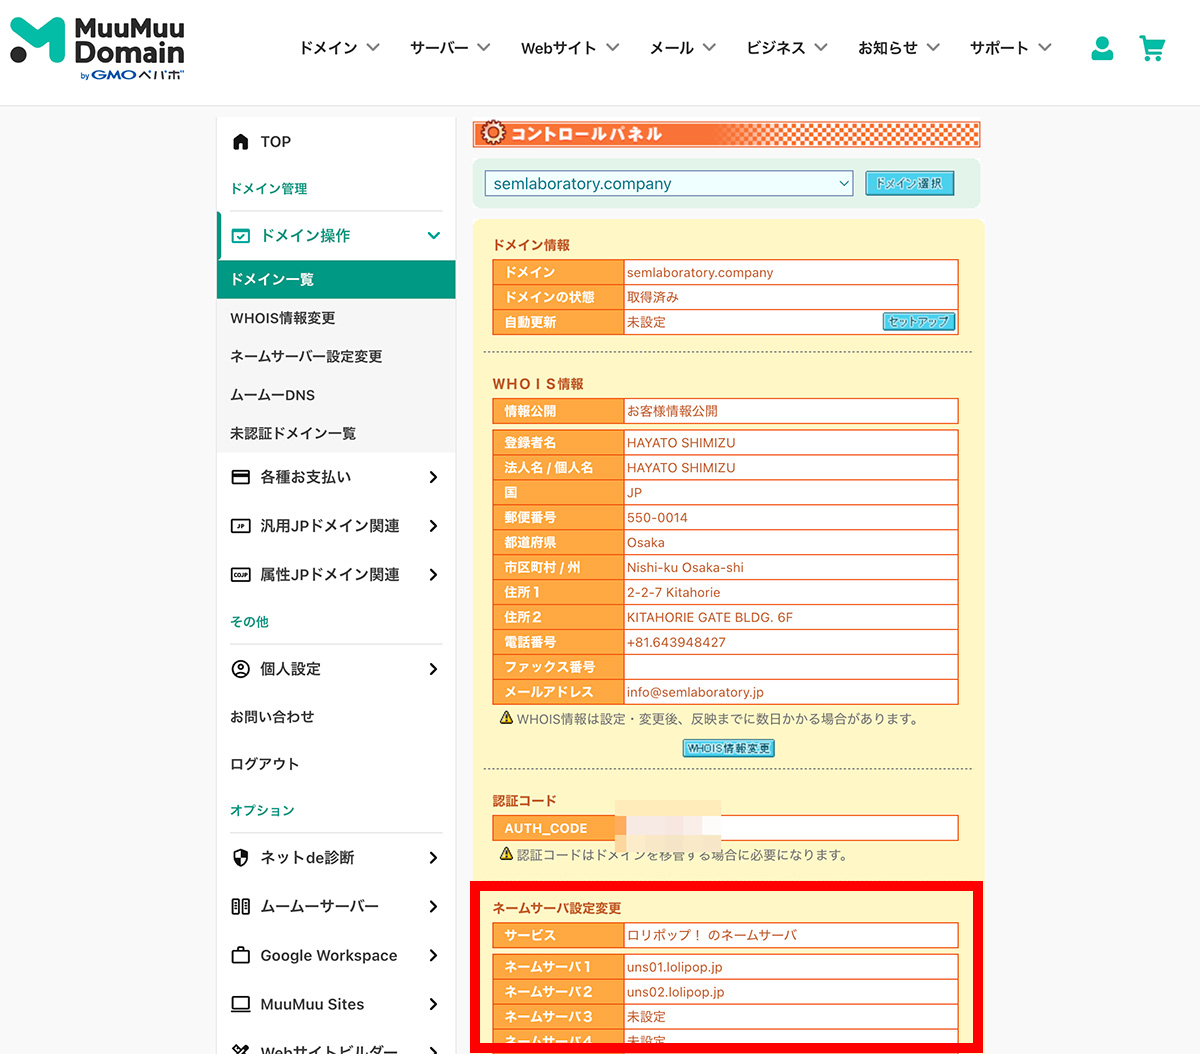
Task: Open the サポート top navigation menu
Action: (x=1010, y=48)
